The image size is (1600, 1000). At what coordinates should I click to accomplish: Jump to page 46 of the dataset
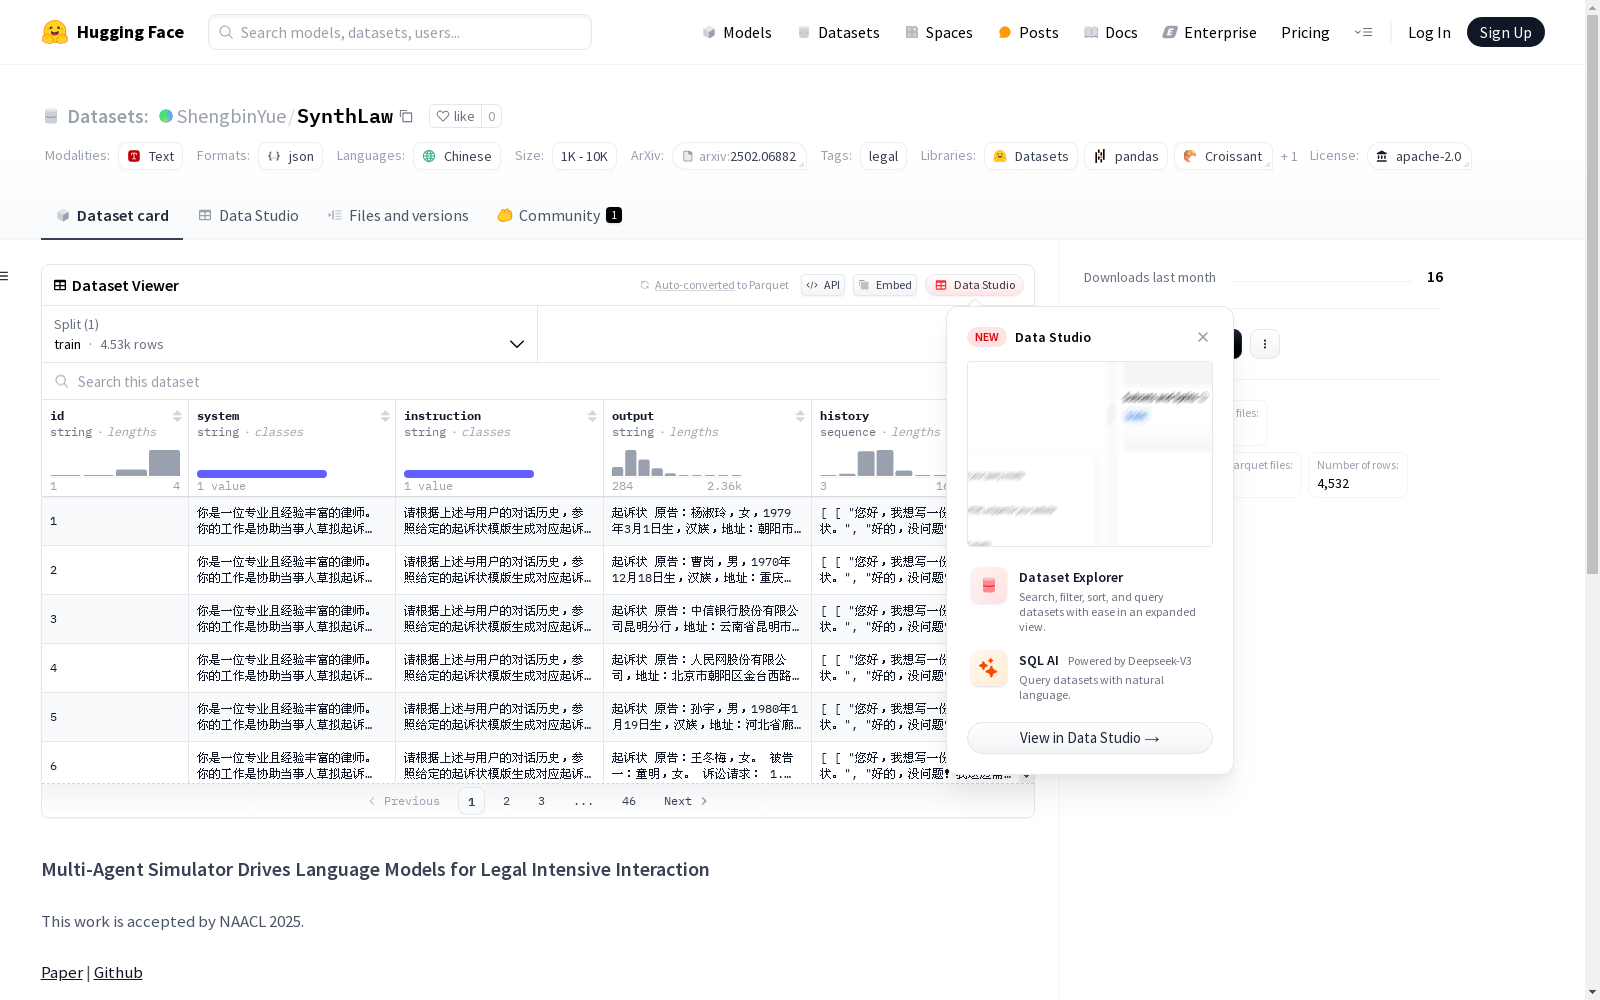tap(629, 801)
